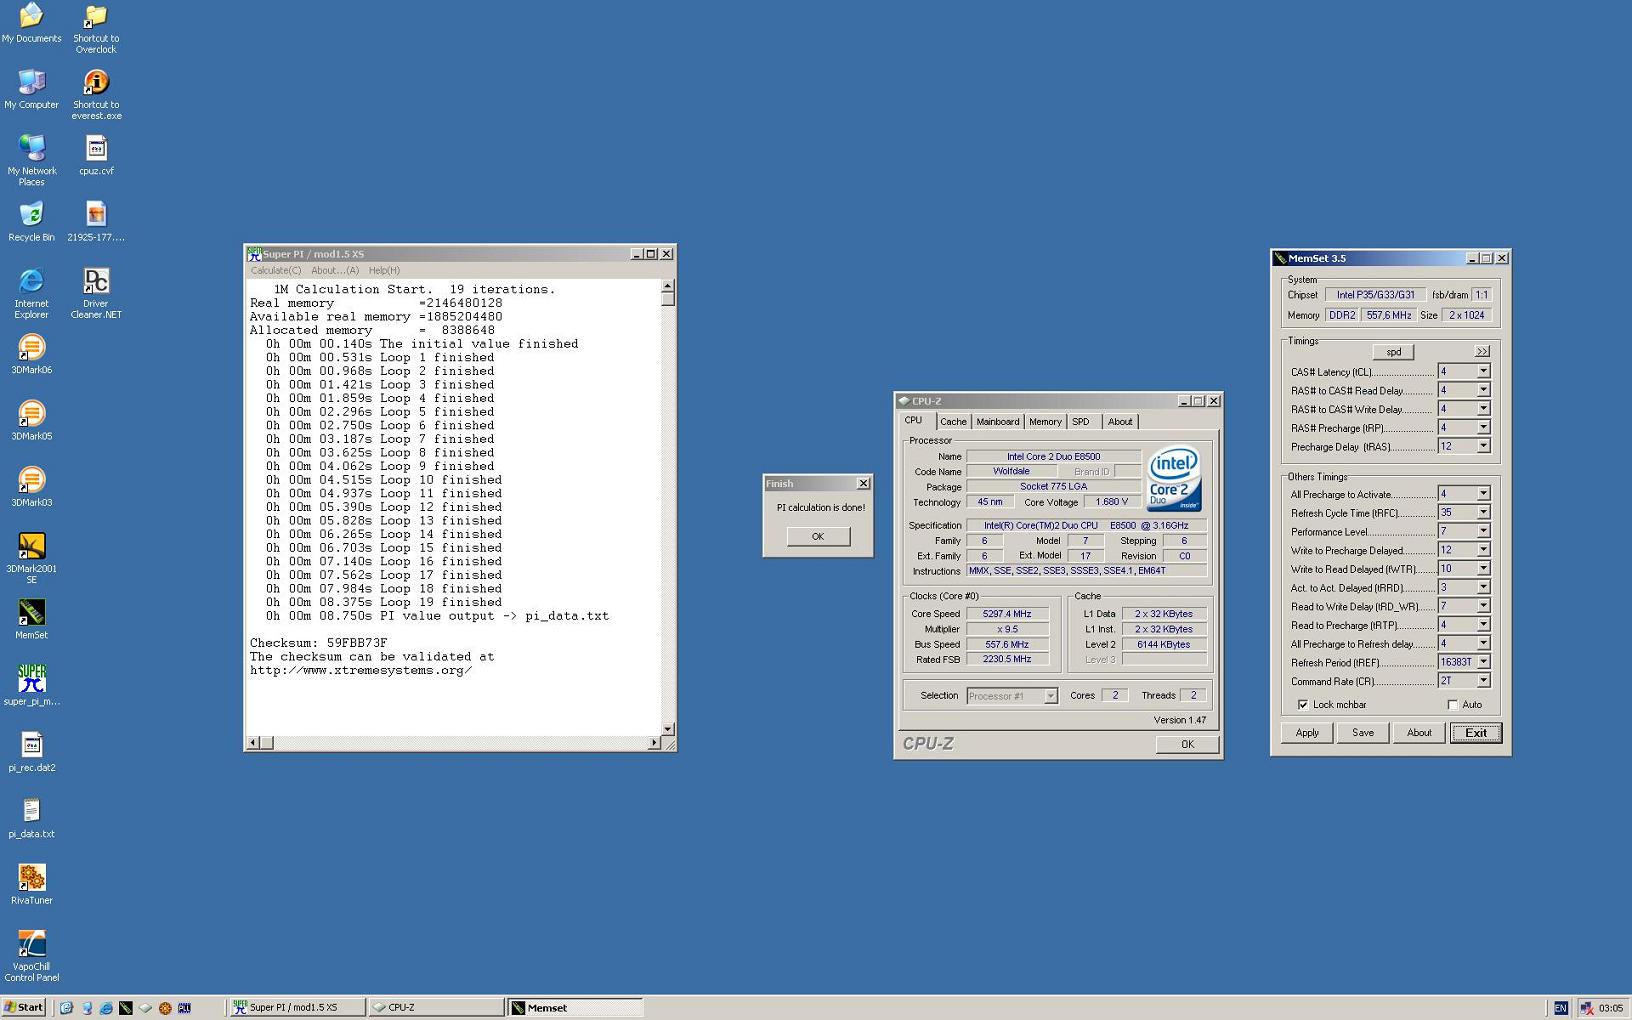Expand RAS# to CAS# Read Delay dropdown
Viewport: 1632px width, 1020px height.
coord(1483,390)
